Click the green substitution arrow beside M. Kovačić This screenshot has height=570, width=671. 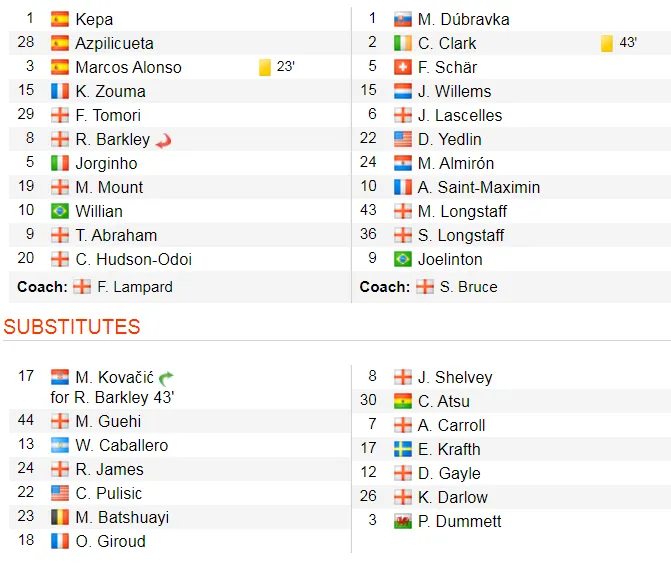point(166,377)
